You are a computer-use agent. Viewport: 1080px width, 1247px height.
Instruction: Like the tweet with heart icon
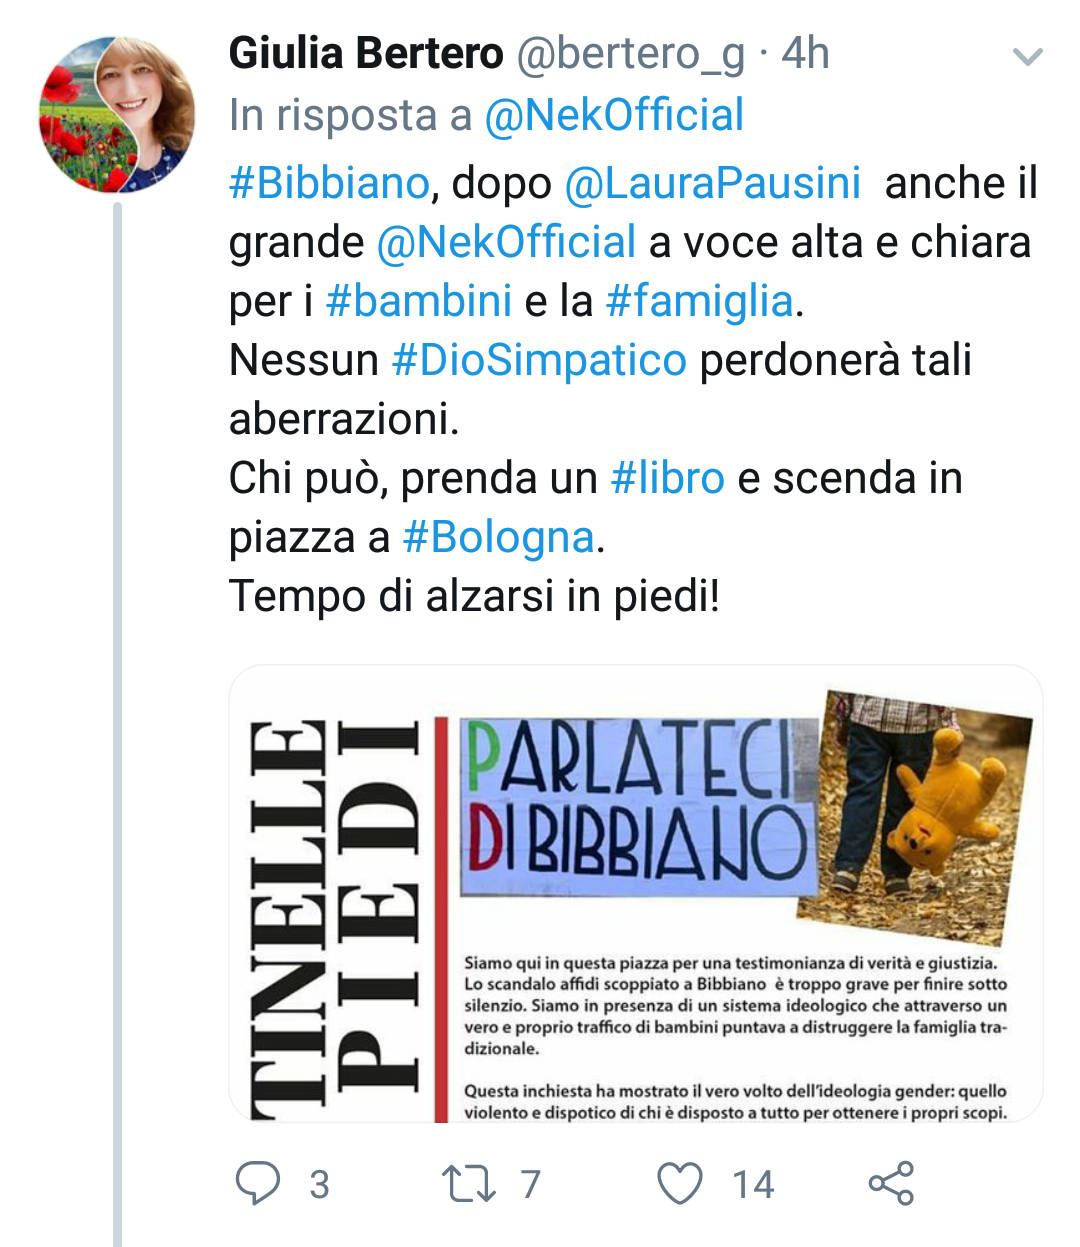[x=680, y=1184]
